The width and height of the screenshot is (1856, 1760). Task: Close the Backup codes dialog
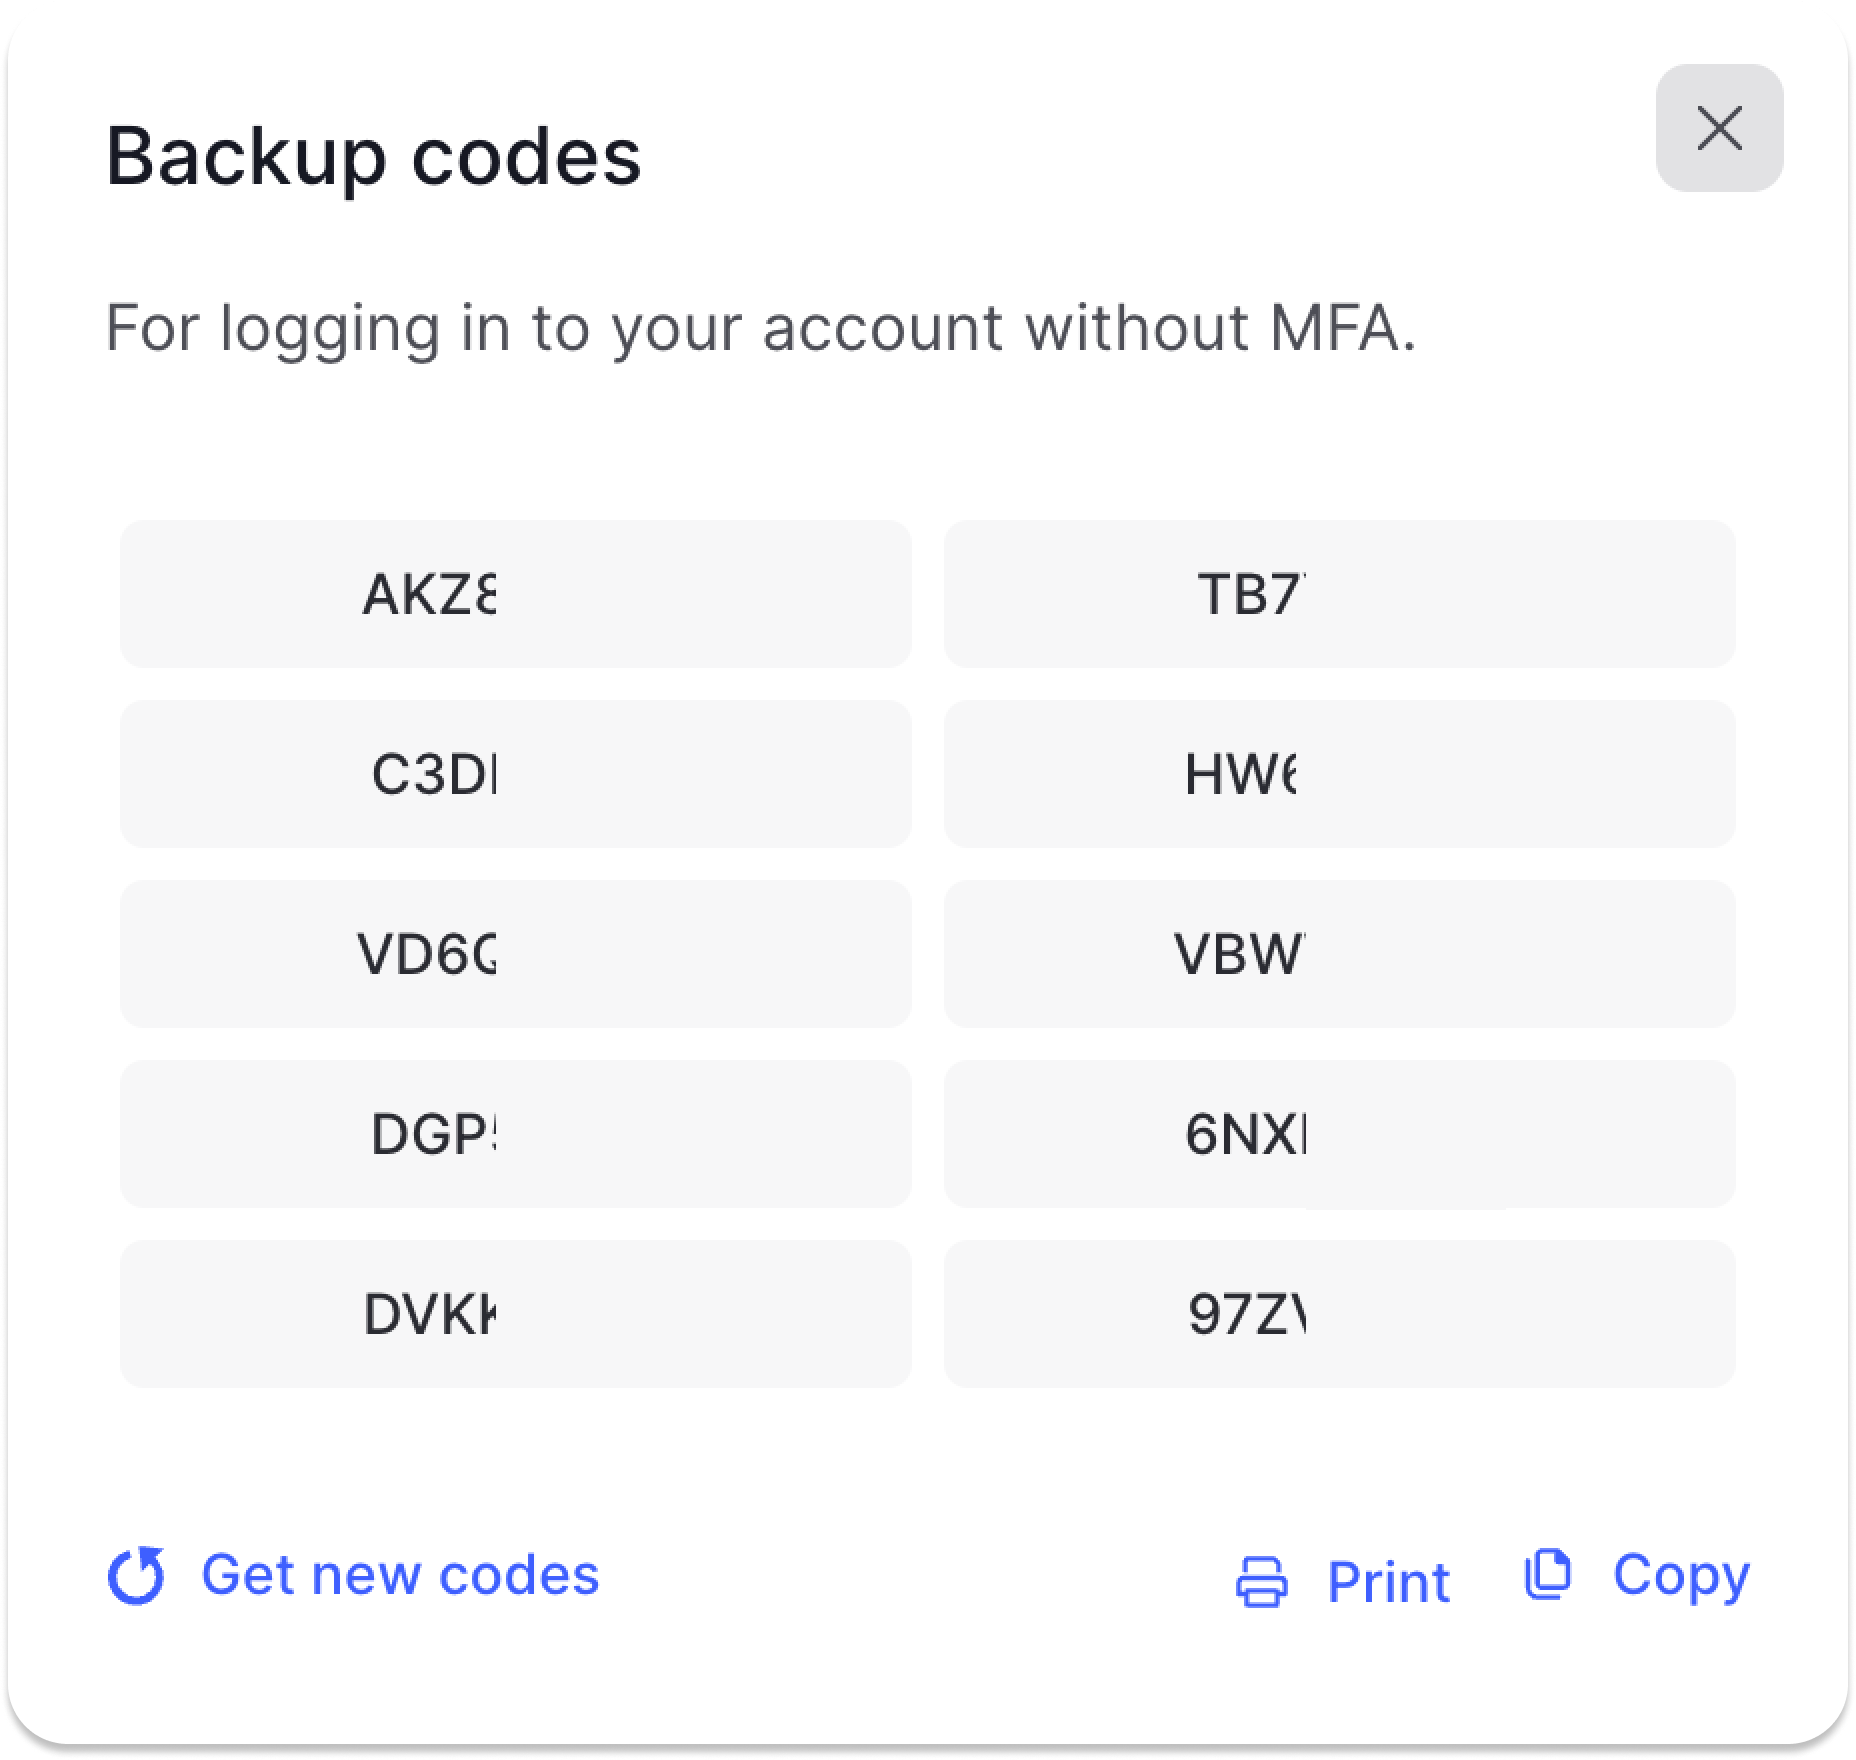tap(1719, 128)
